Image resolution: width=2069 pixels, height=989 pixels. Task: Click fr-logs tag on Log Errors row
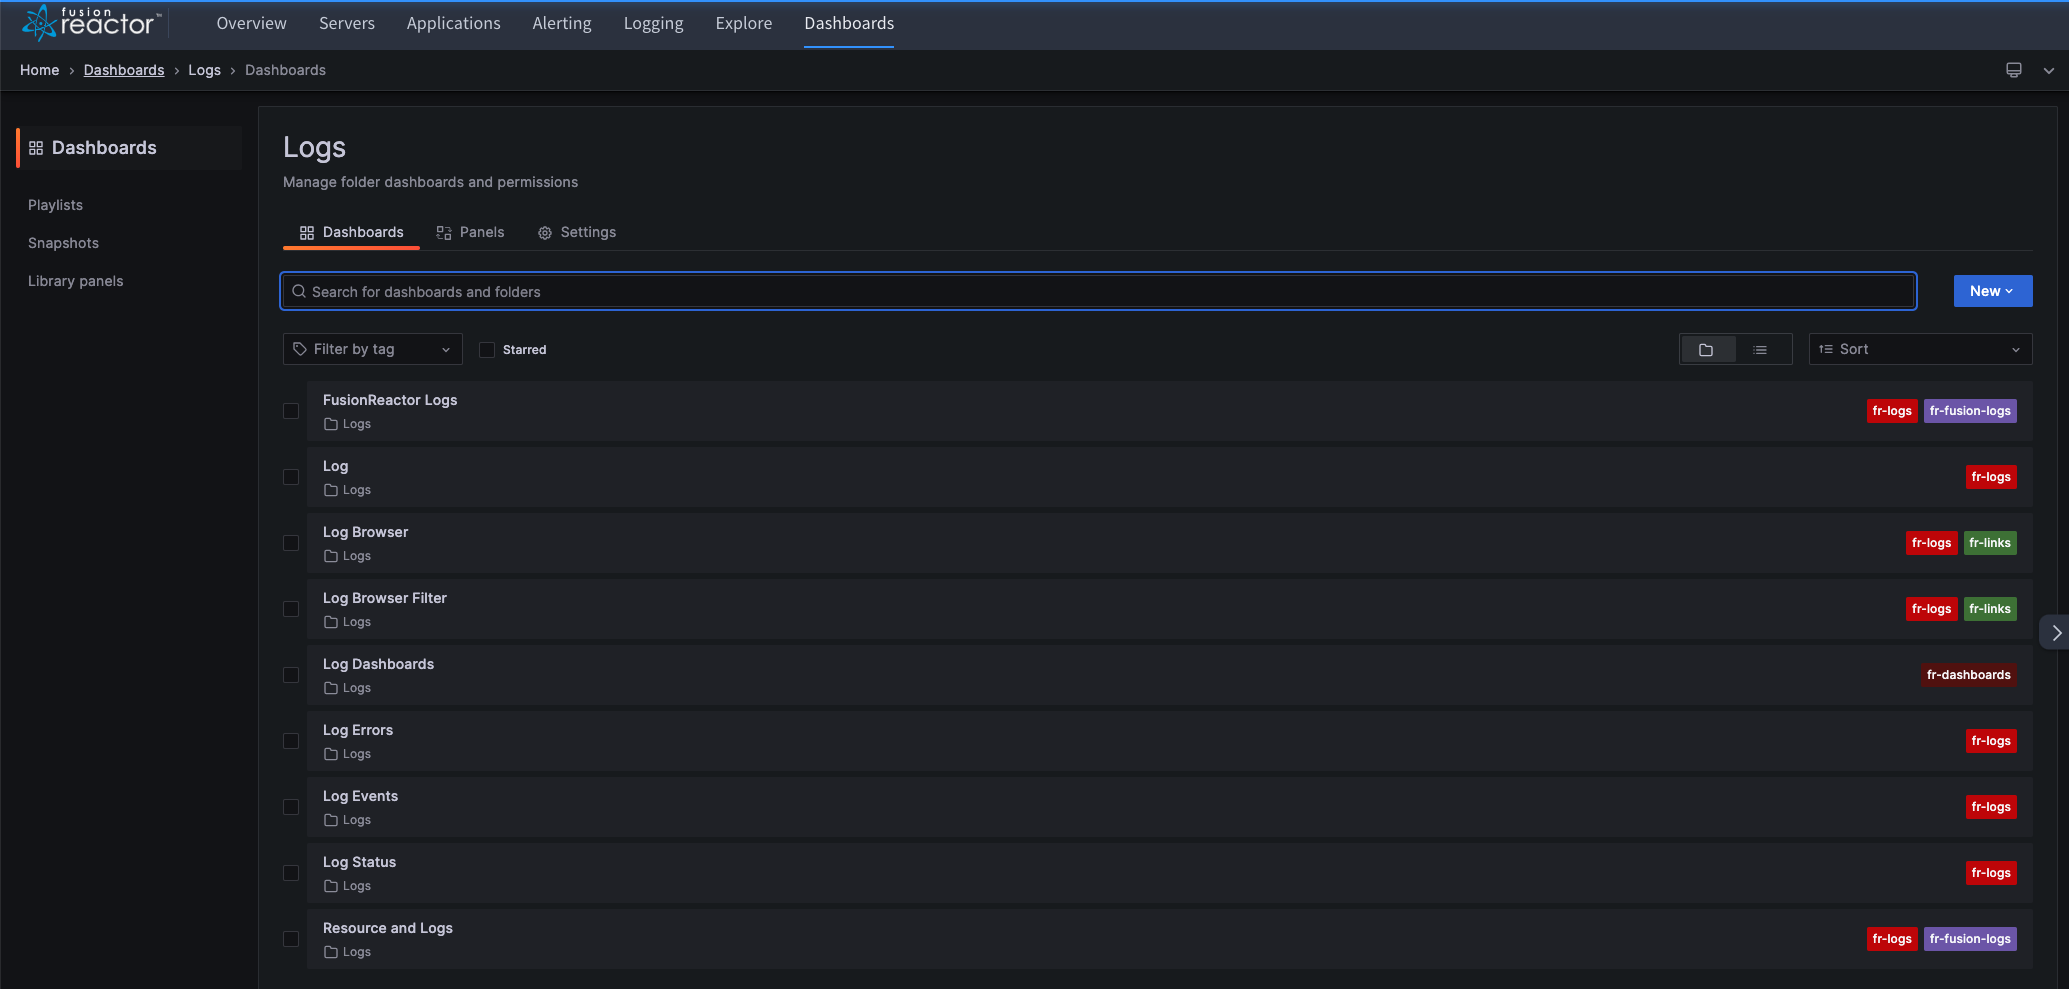[x=1991, y=741]
